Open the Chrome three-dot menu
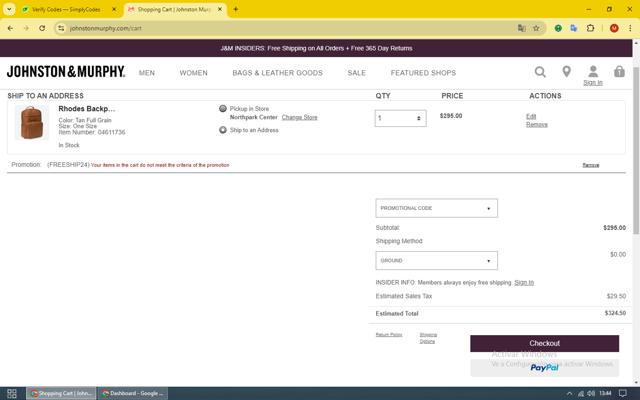640x400 pixels. [x=630, y=28]
